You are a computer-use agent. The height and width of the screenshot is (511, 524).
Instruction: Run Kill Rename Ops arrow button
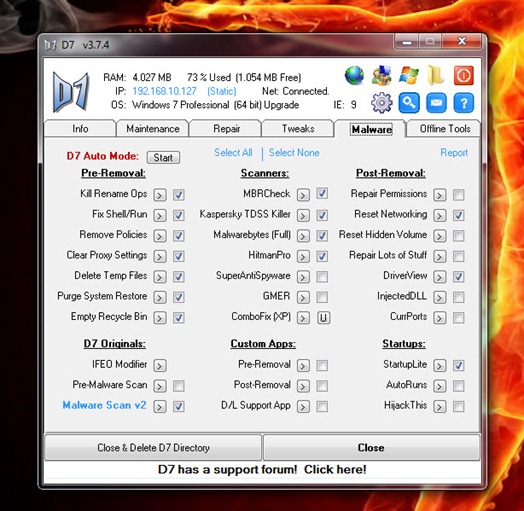click(160, 195)
